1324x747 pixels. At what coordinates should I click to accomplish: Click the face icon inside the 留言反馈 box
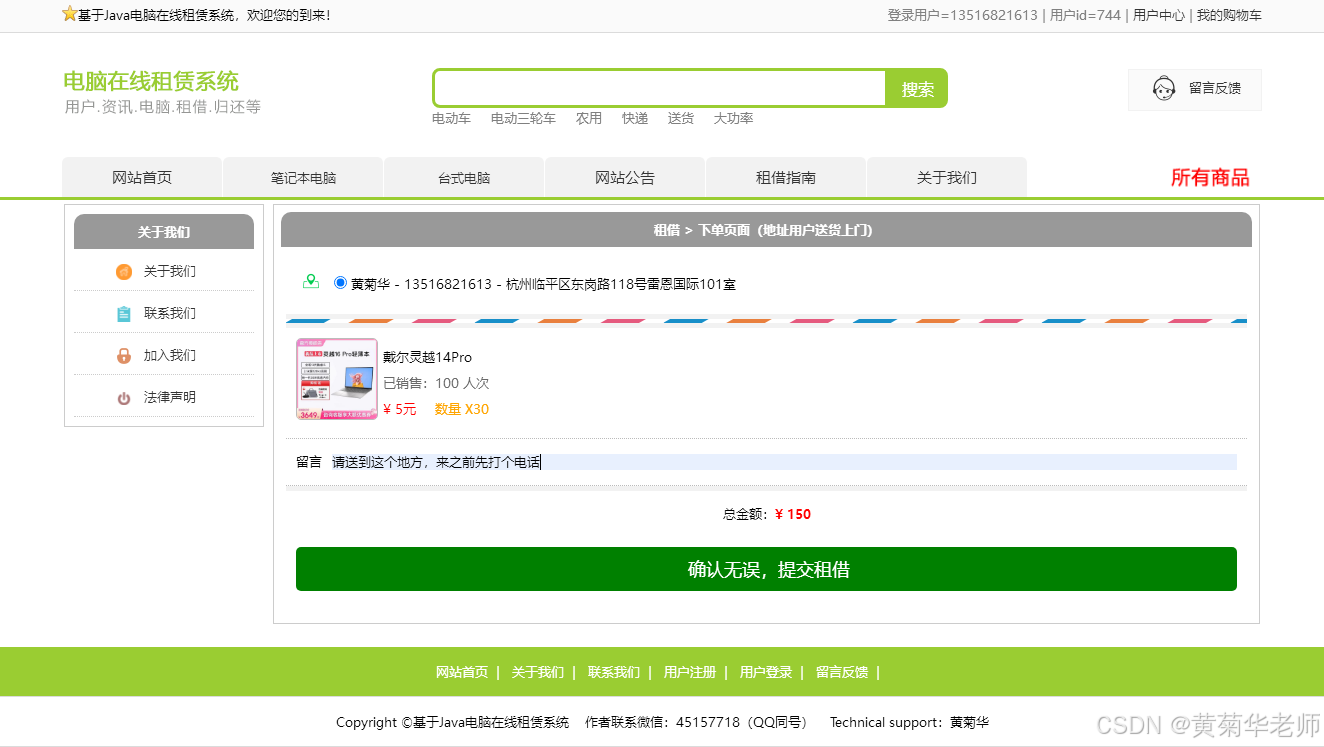point(1163,89)
